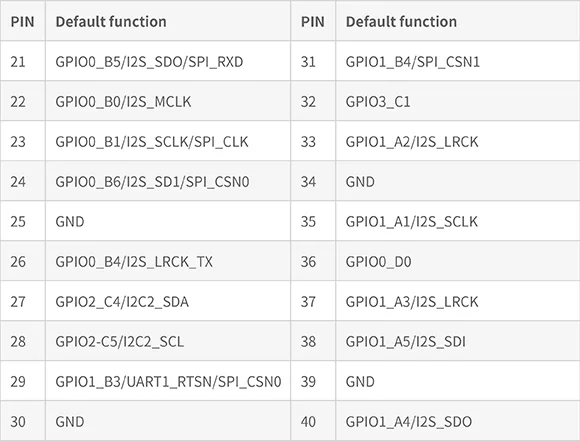This screenshot has width=580, height=441.
Task: Select the GPIO1_A1/I2S_SCLK cell
Action: coord(458,221)
